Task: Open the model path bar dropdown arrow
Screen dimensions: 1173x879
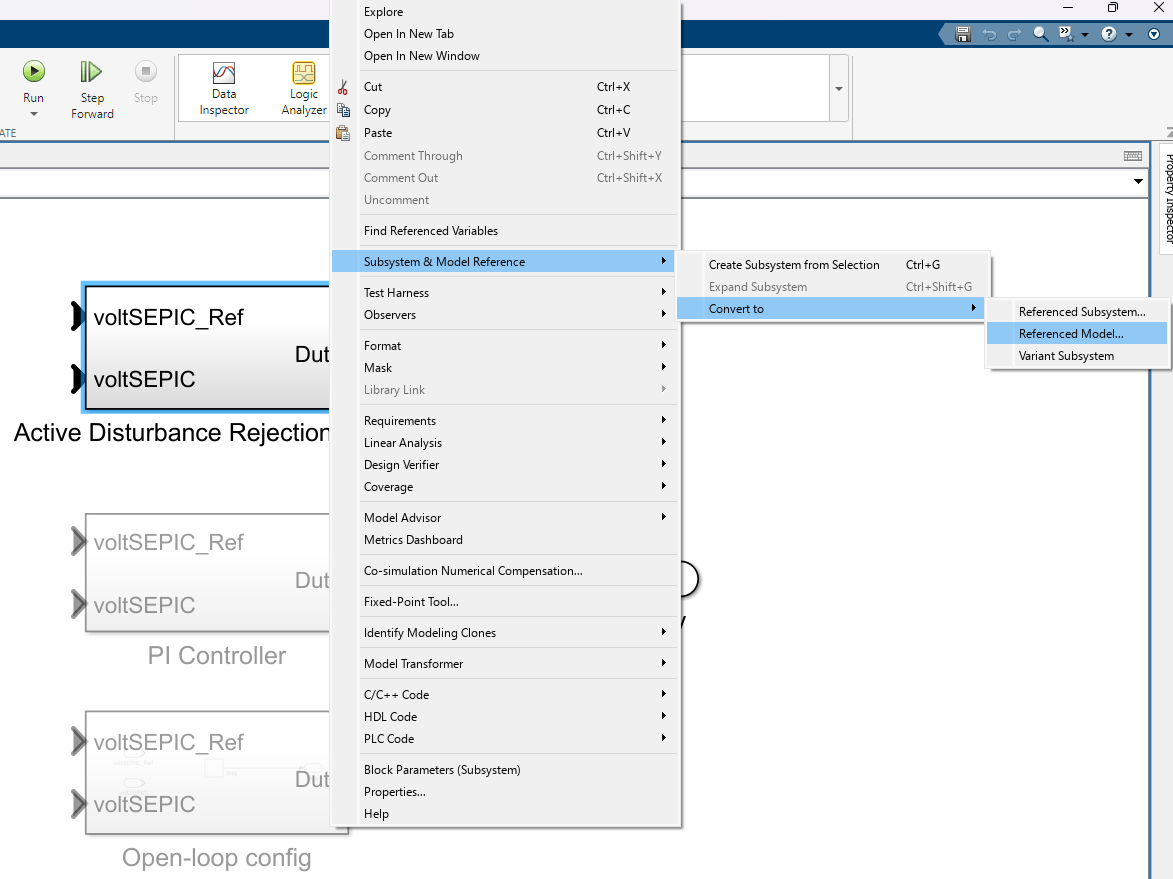Action: (x=1138, y=182)
